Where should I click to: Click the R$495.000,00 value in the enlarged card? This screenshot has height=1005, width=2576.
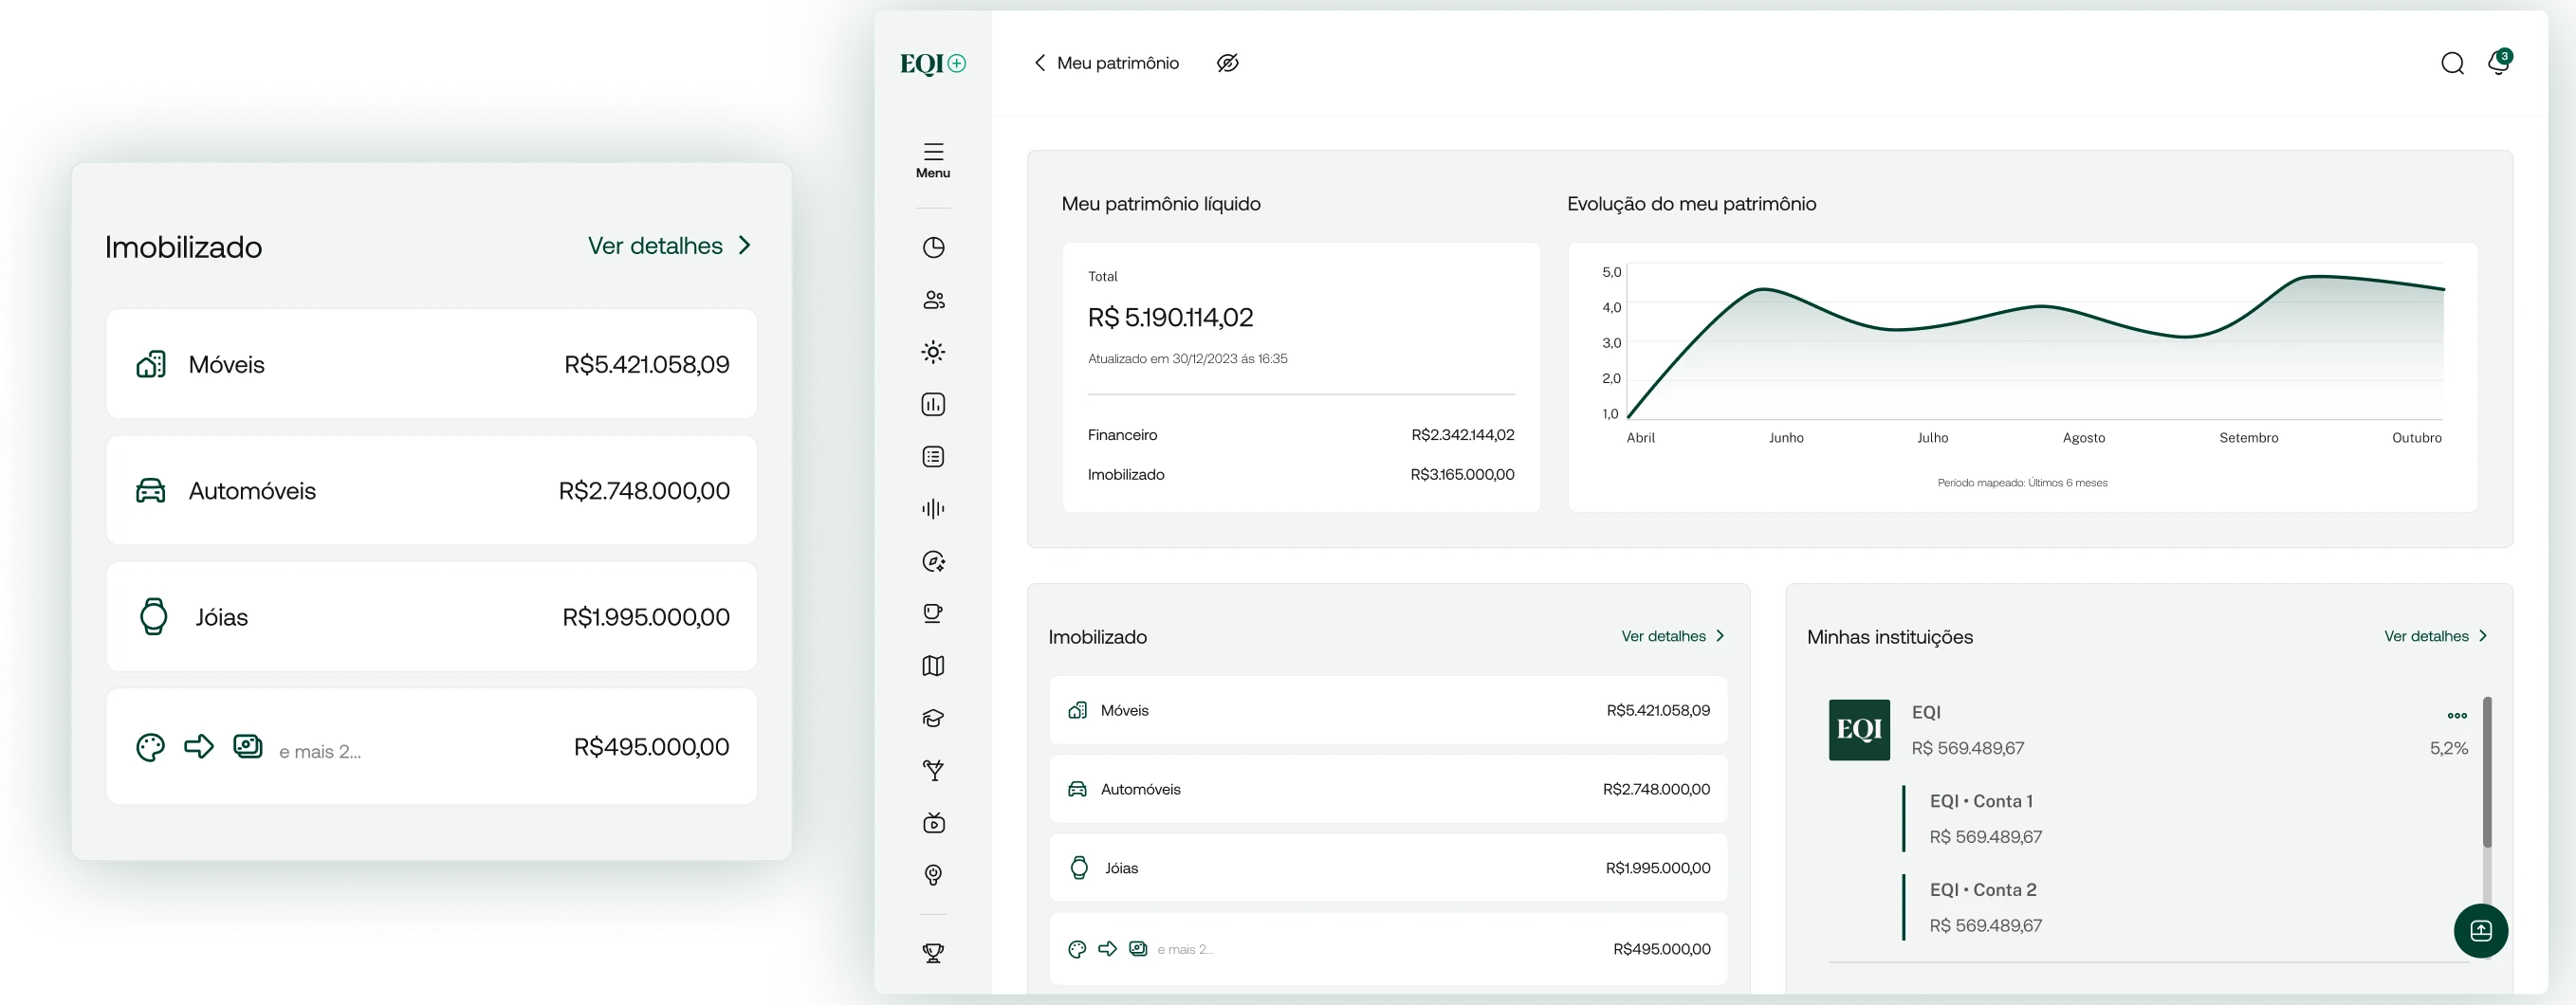pyautogui.click(x=652, y=747)
